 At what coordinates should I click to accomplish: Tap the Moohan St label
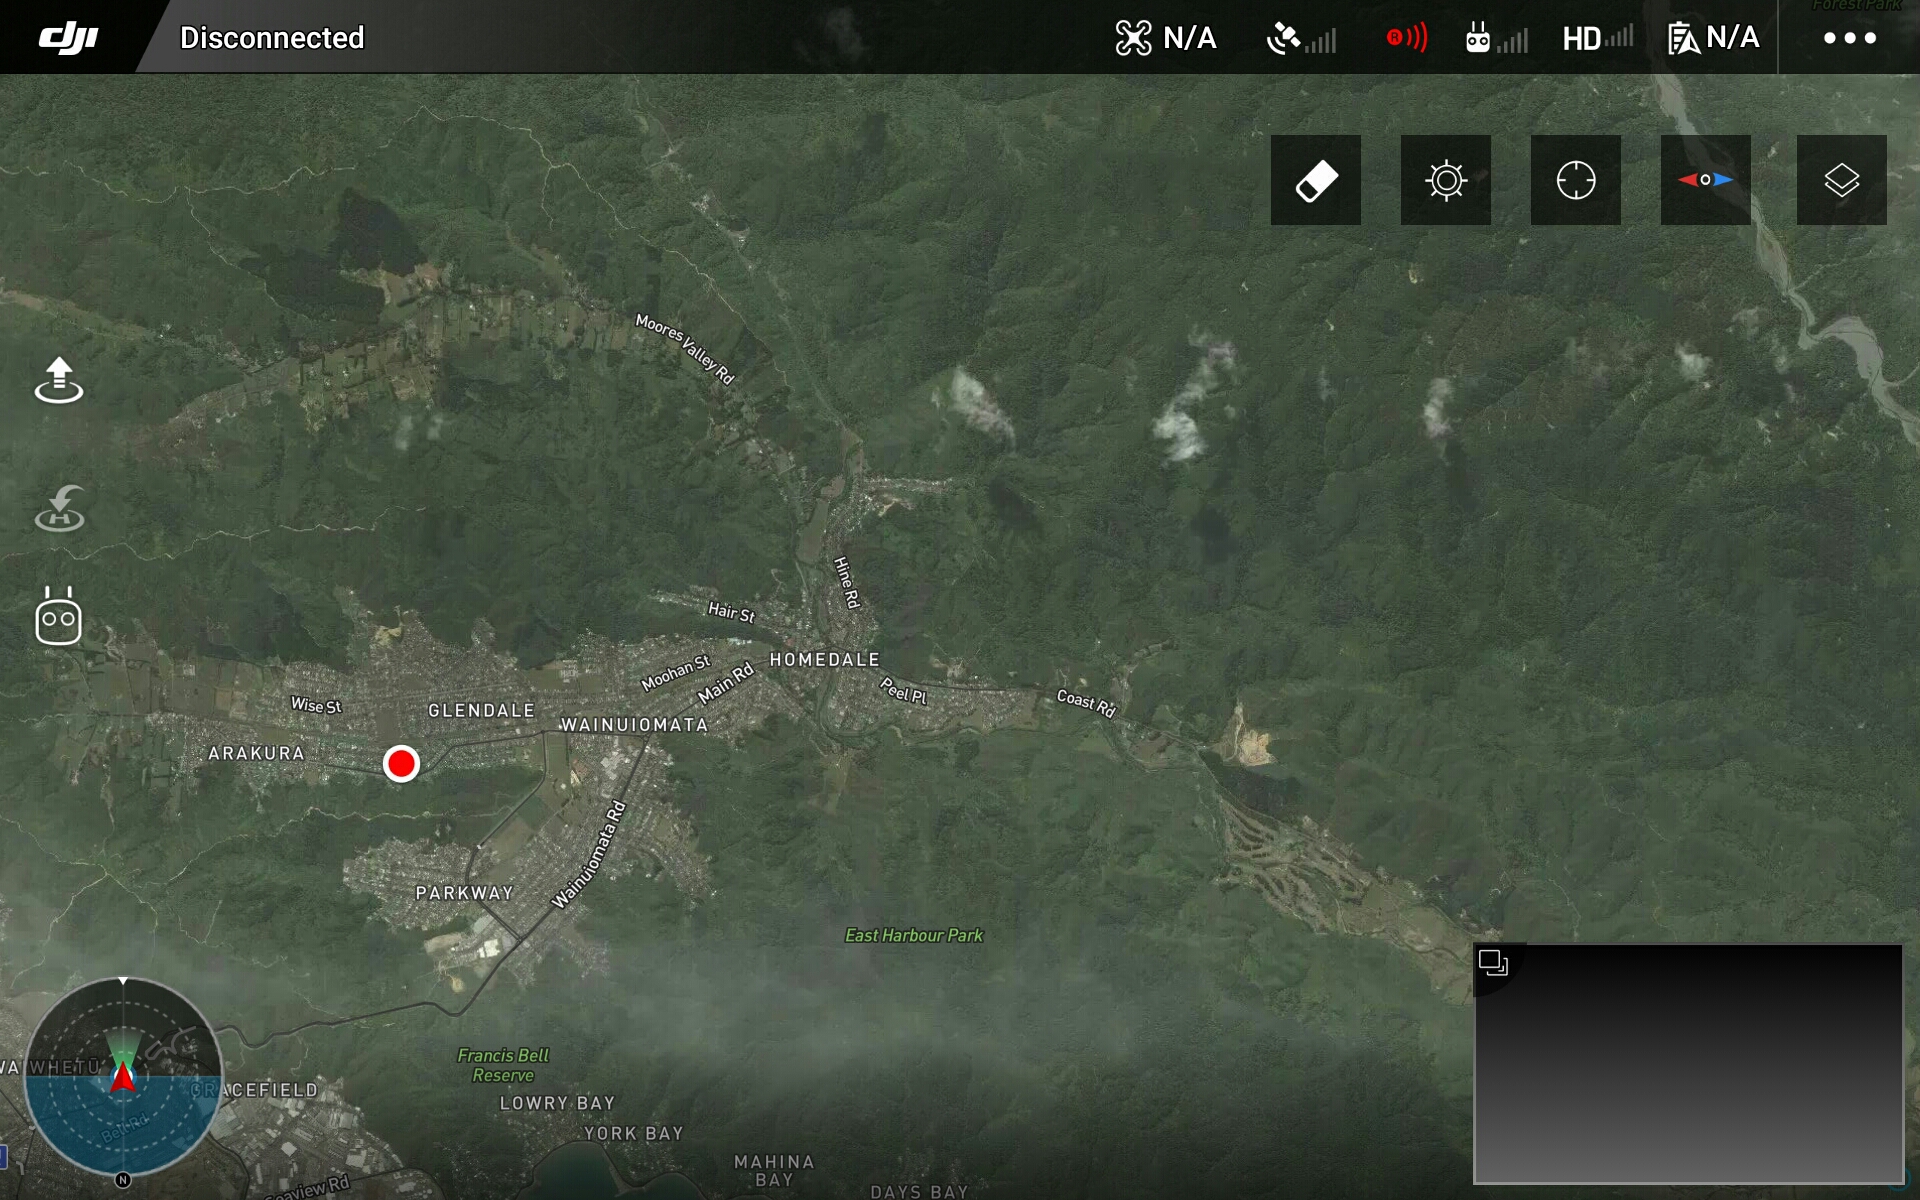[676, 673]
